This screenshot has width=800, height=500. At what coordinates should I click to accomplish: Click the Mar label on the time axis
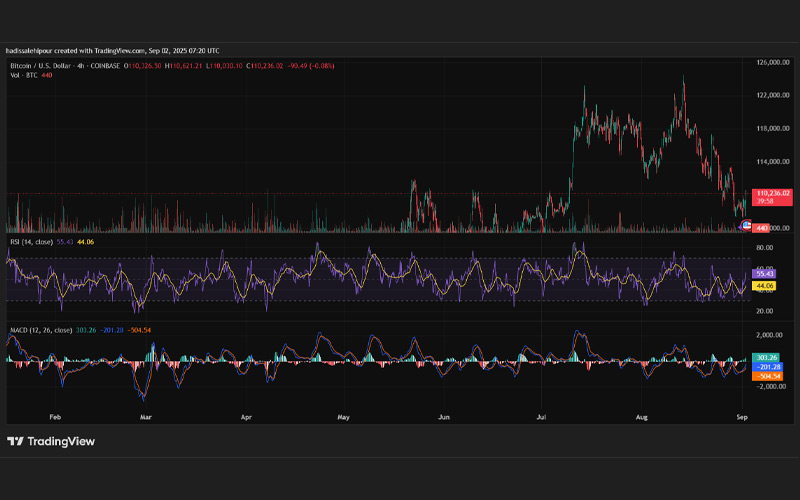click(x=146, y=417)
